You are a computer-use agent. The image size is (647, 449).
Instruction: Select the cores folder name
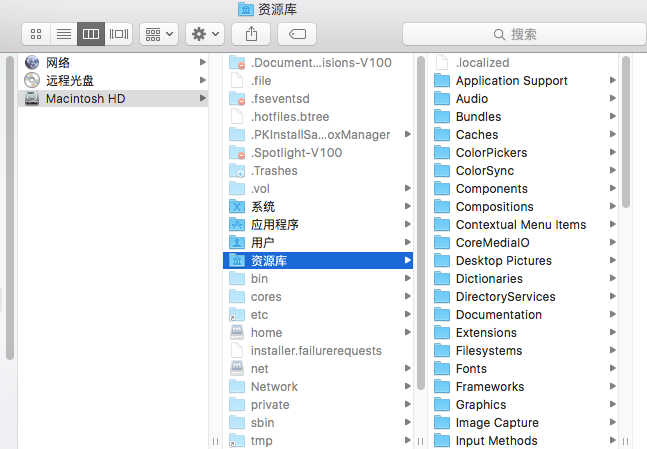click(266, 297)
